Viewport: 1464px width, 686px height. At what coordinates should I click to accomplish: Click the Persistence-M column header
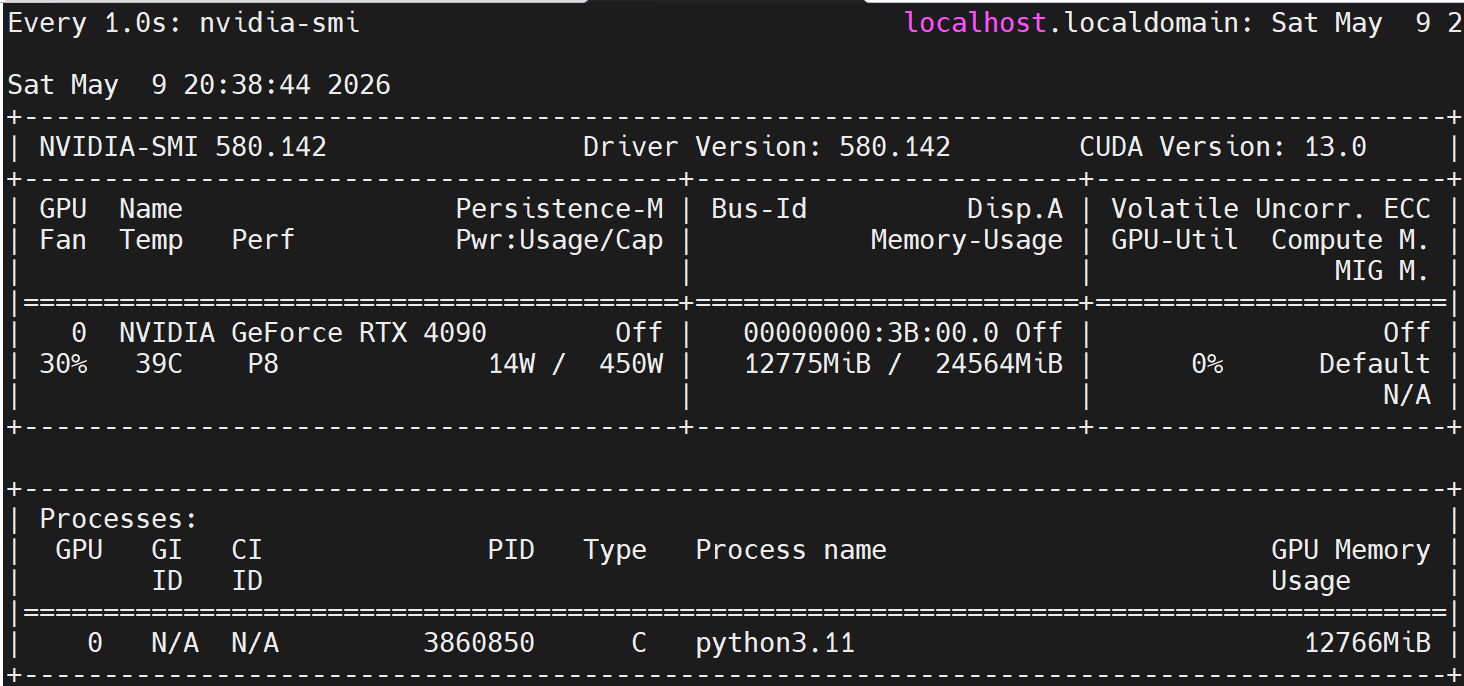tap(559, 209)
